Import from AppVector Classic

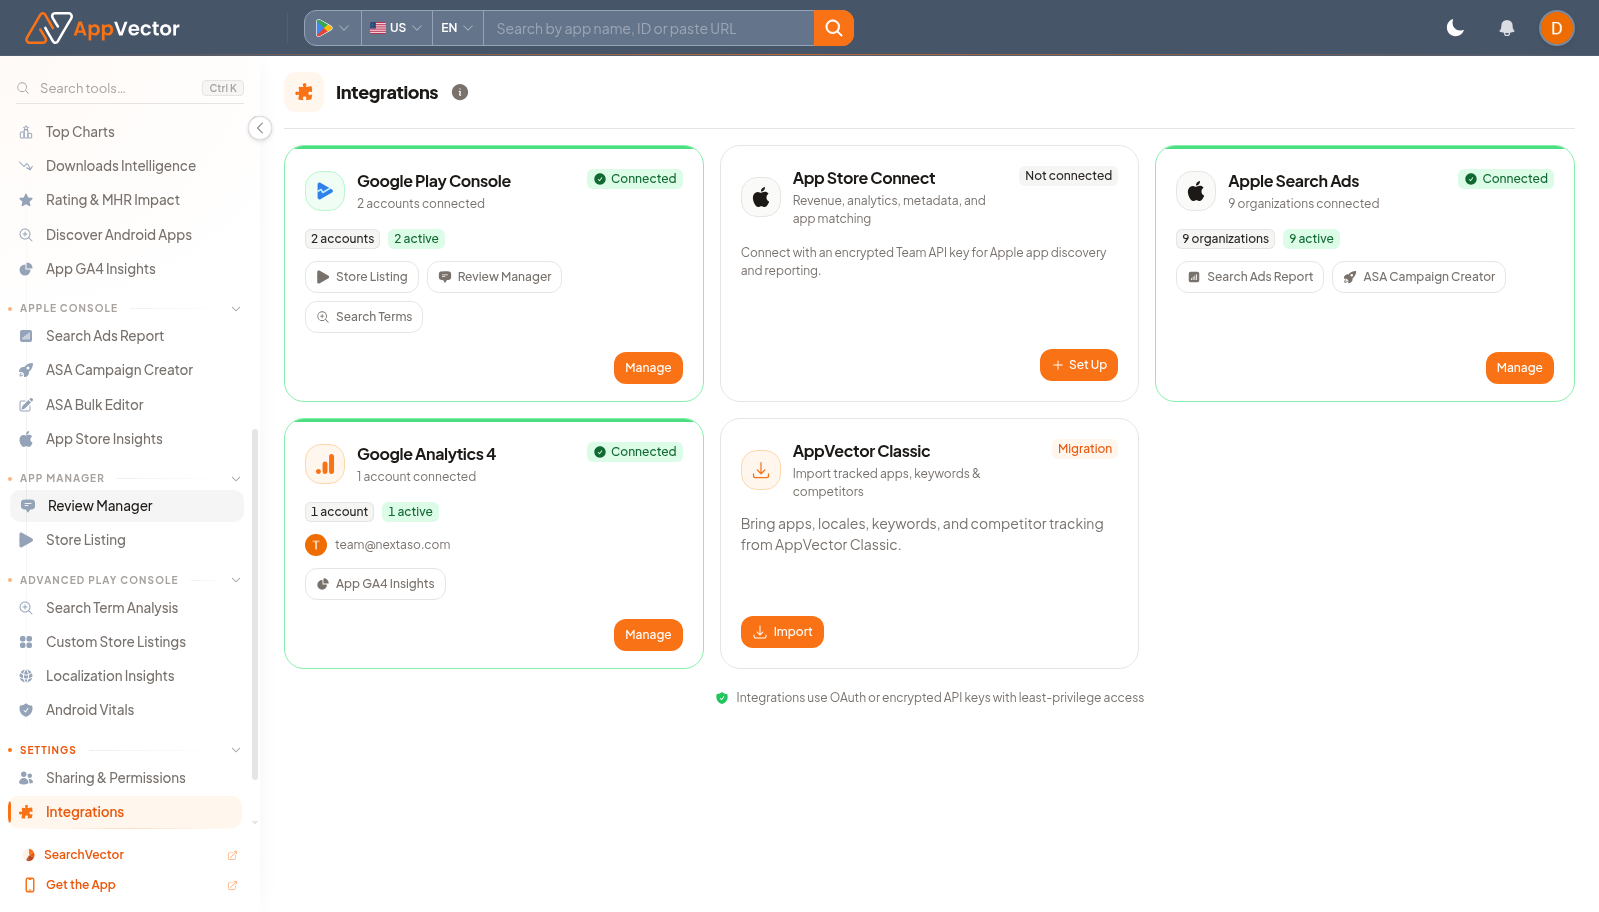(x=782, y=632)
